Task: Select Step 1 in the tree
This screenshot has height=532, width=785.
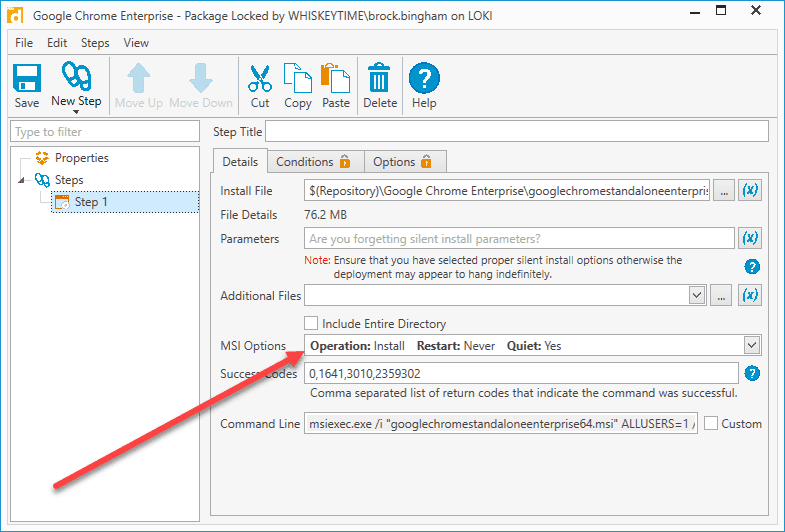Action: 125,202
